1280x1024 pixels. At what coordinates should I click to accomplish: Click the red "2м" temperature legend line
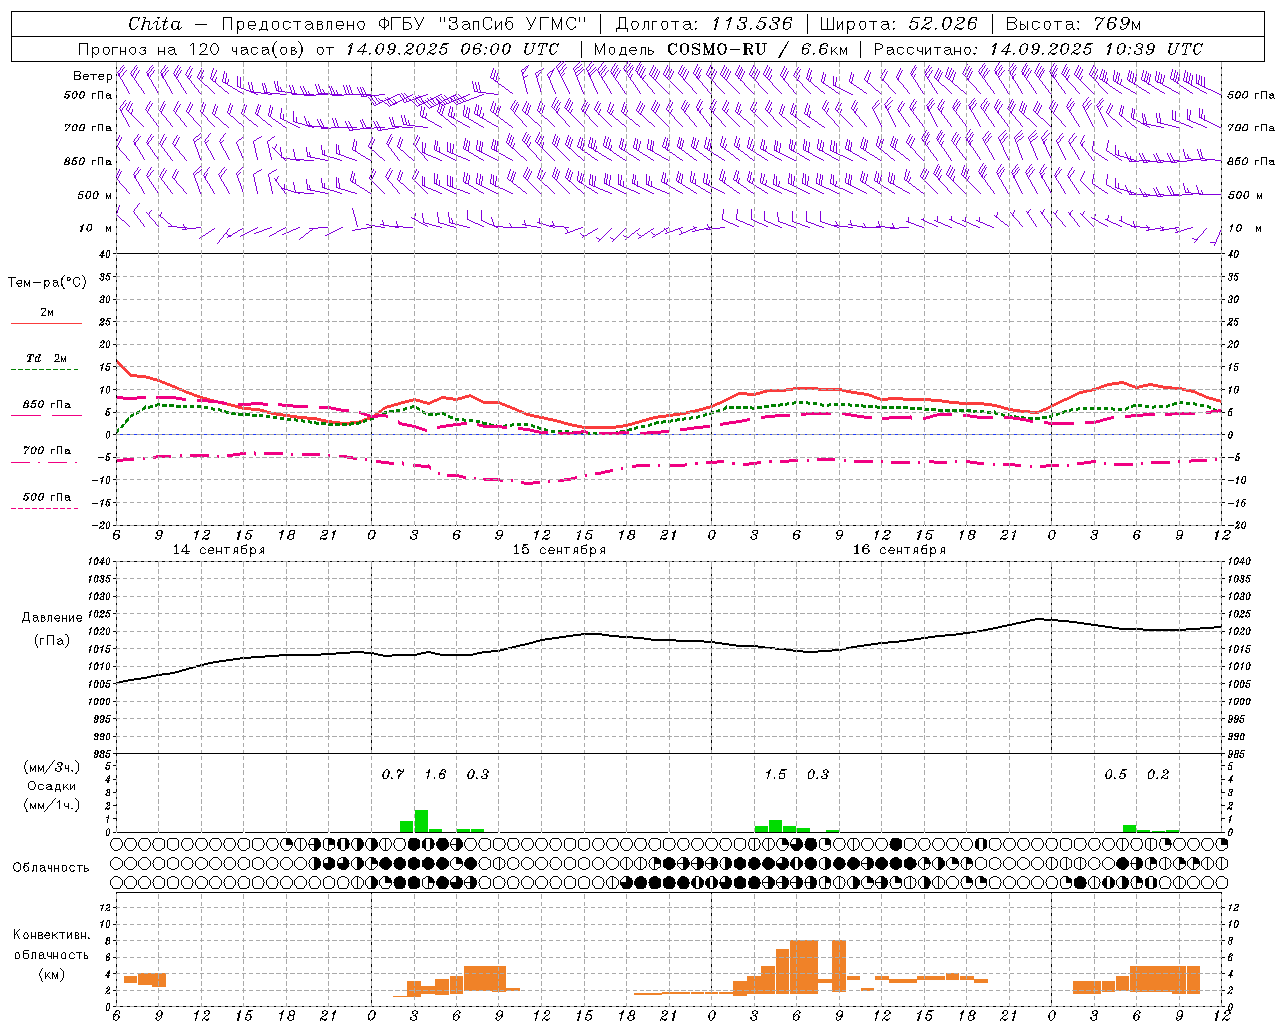(x=46, y=323)
